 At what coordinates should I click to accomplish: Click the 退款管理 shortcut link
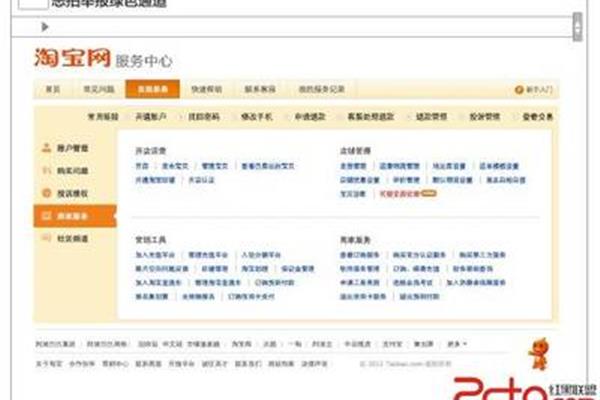432,117
